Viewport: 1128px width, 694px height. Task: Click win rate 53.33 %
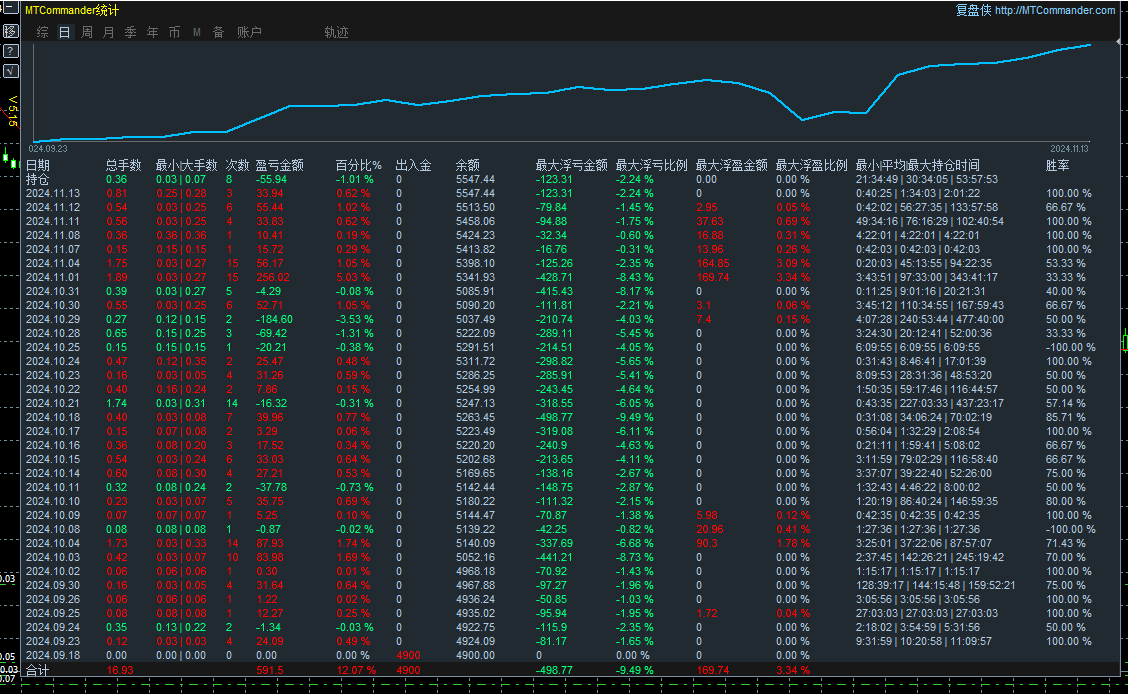pos(1066,263)
